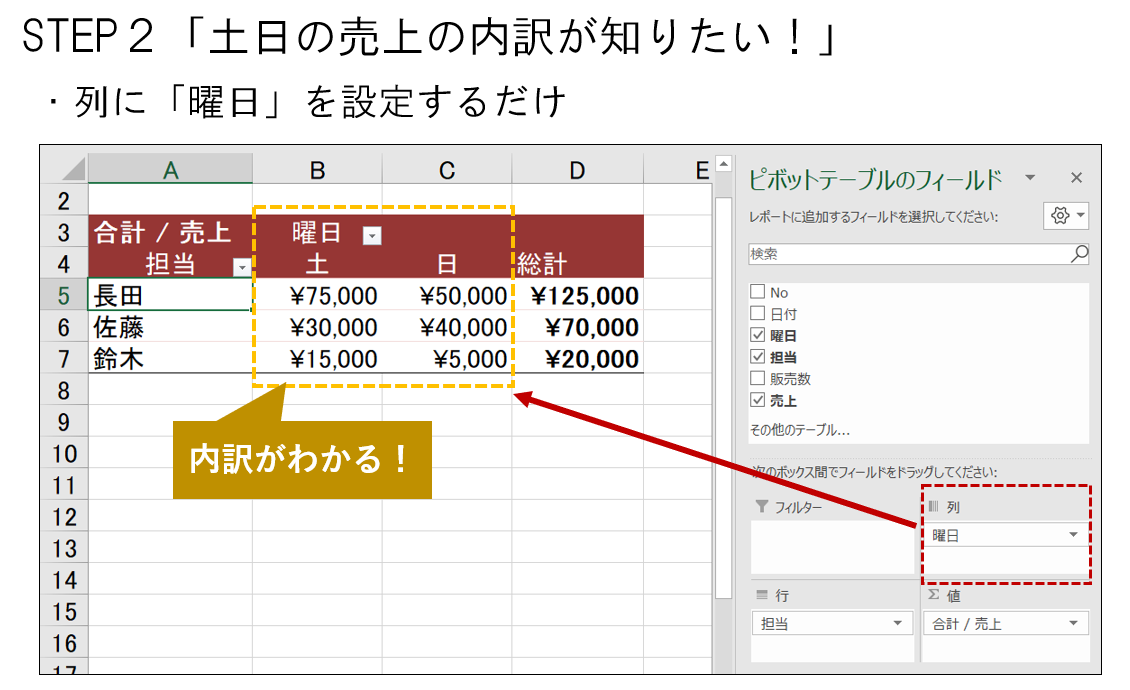
Task: Select column C header
Action: coord(447,170)
